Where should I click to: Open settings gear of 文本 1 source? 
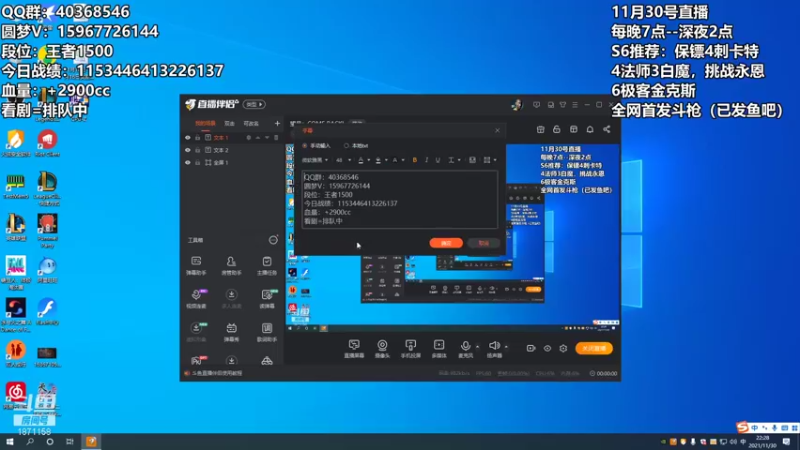coord(248,138)
